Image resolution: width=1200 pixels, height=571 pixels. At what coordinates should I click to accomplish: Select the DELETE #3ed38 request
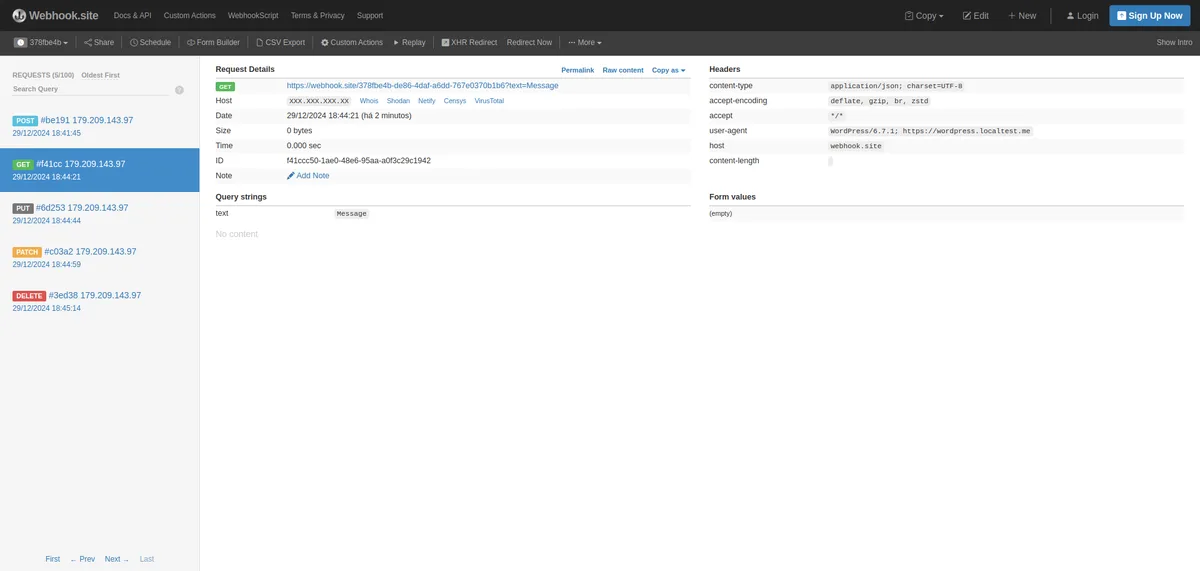99,302
